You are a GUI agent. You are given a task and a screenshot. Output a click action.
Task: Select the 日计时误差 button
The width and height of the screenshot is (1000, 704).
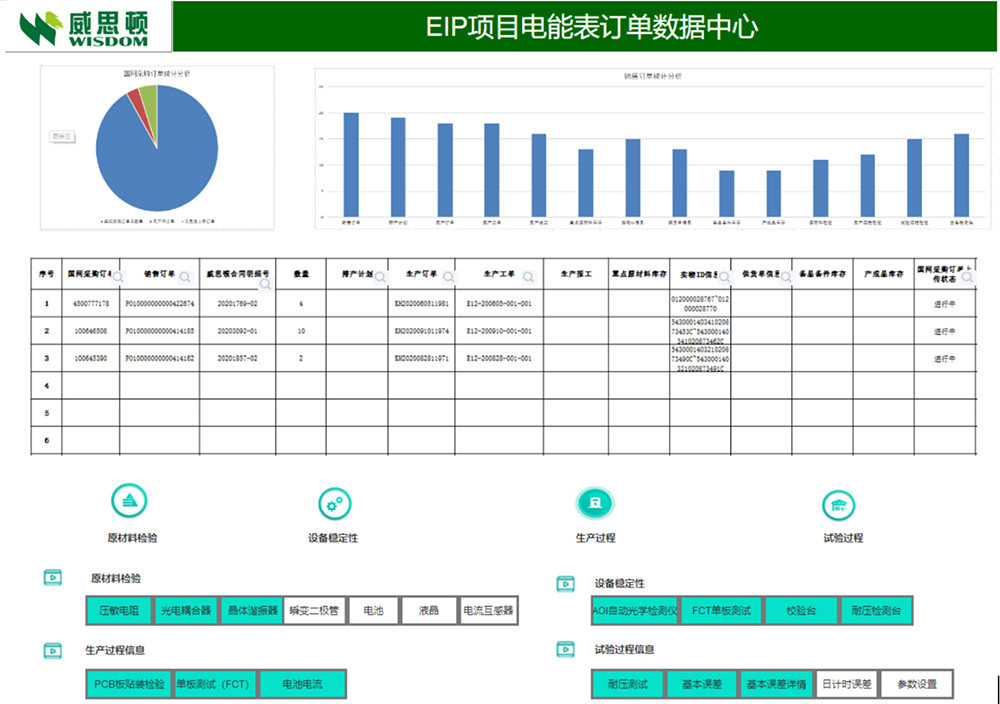(847, 684)
